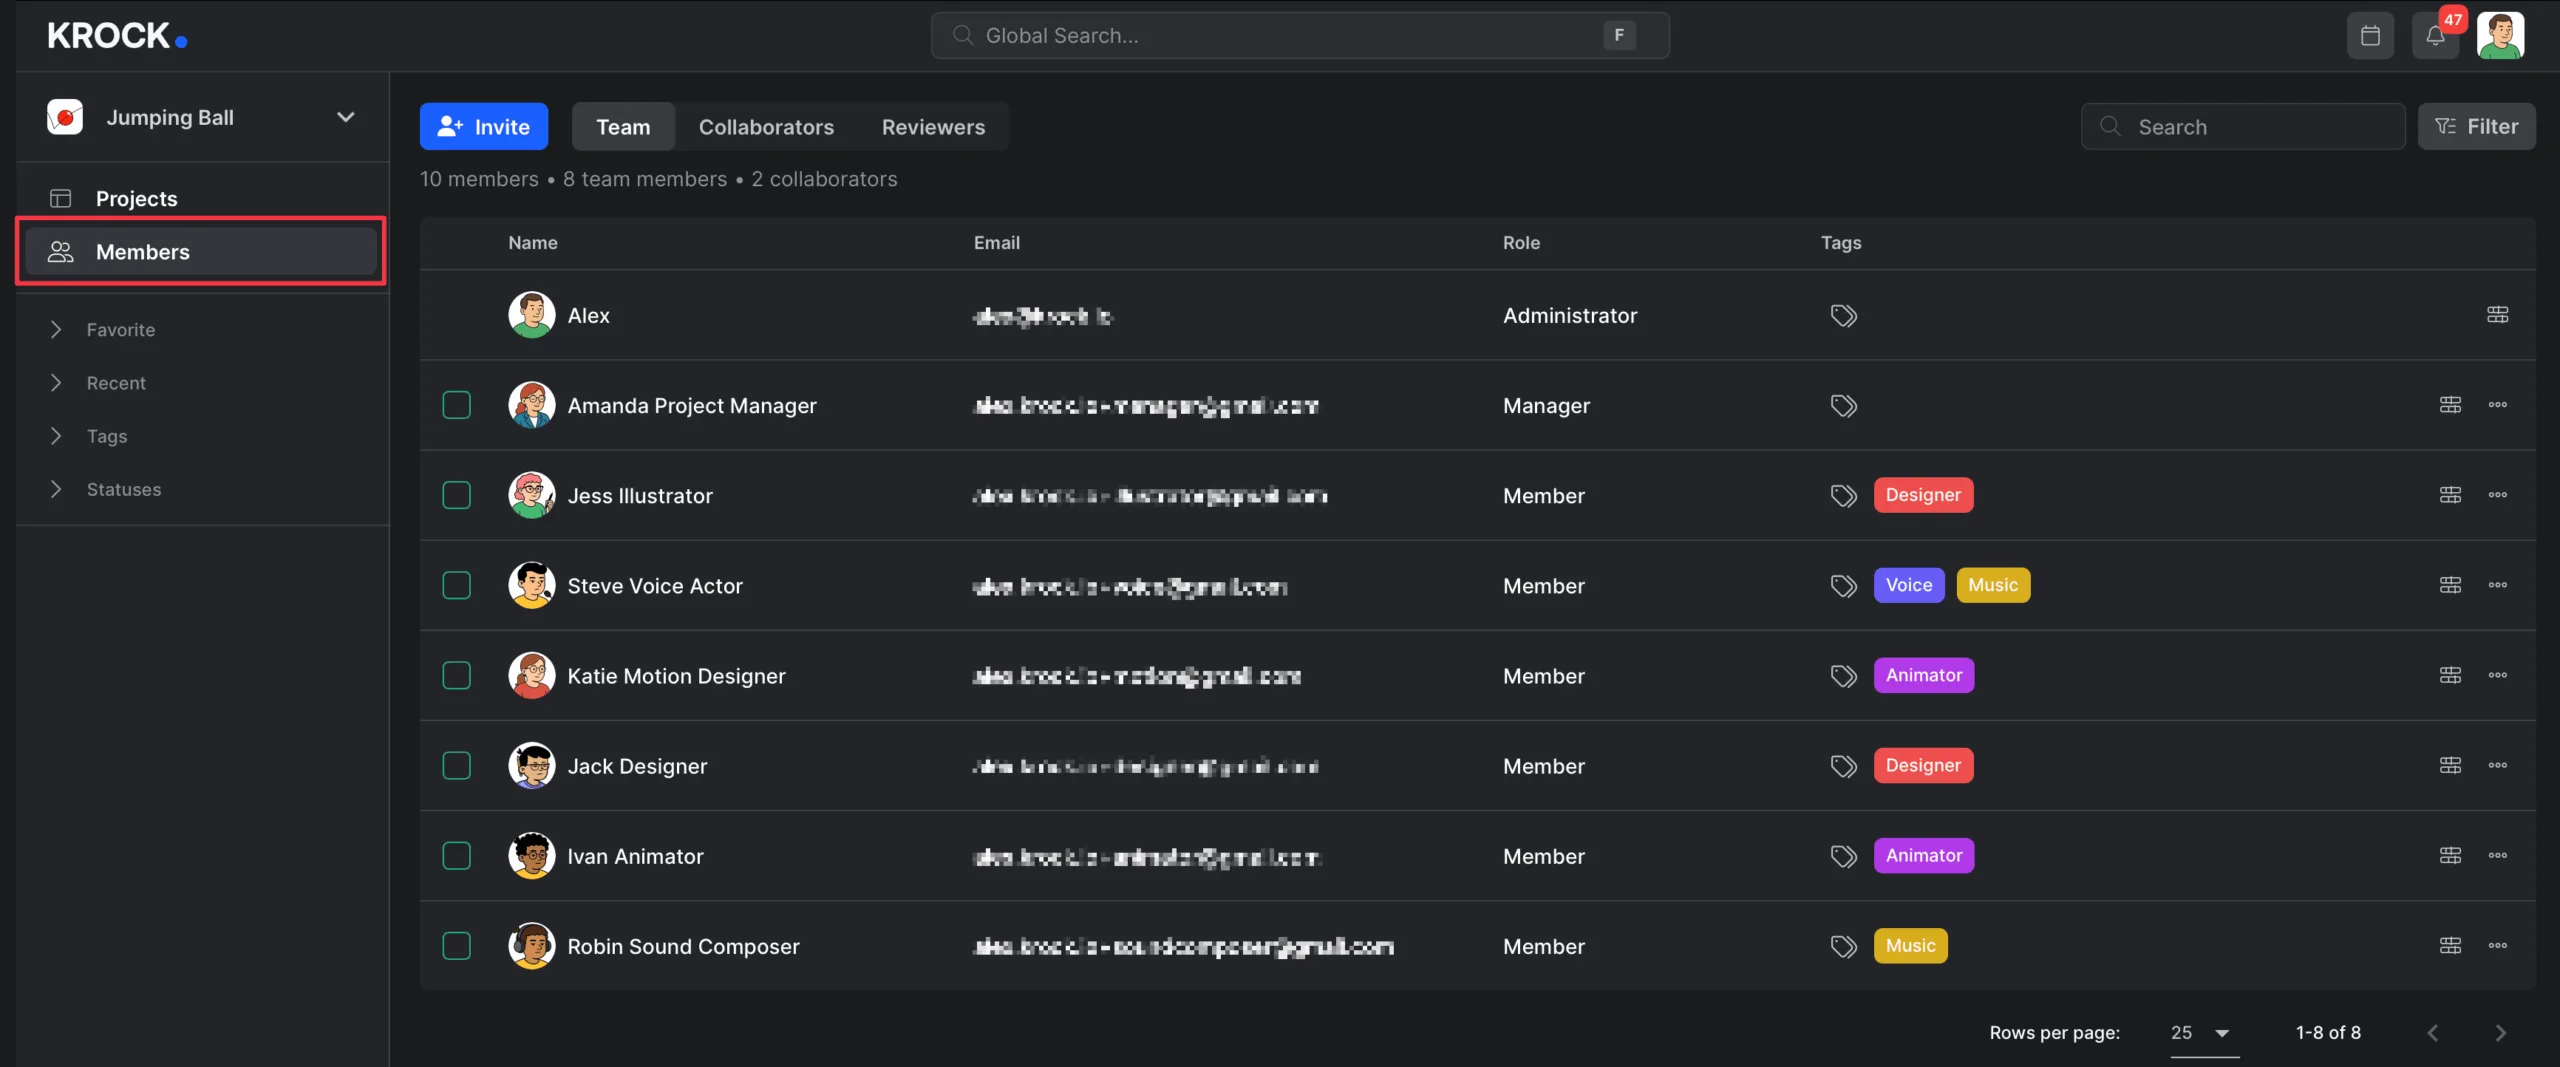Image resolution: width=2560 pixels, height=1067 pixels.
Task: Check the checkbox next to Jess Illustrator
Action: pyautogui.click(x=457, y=495)
